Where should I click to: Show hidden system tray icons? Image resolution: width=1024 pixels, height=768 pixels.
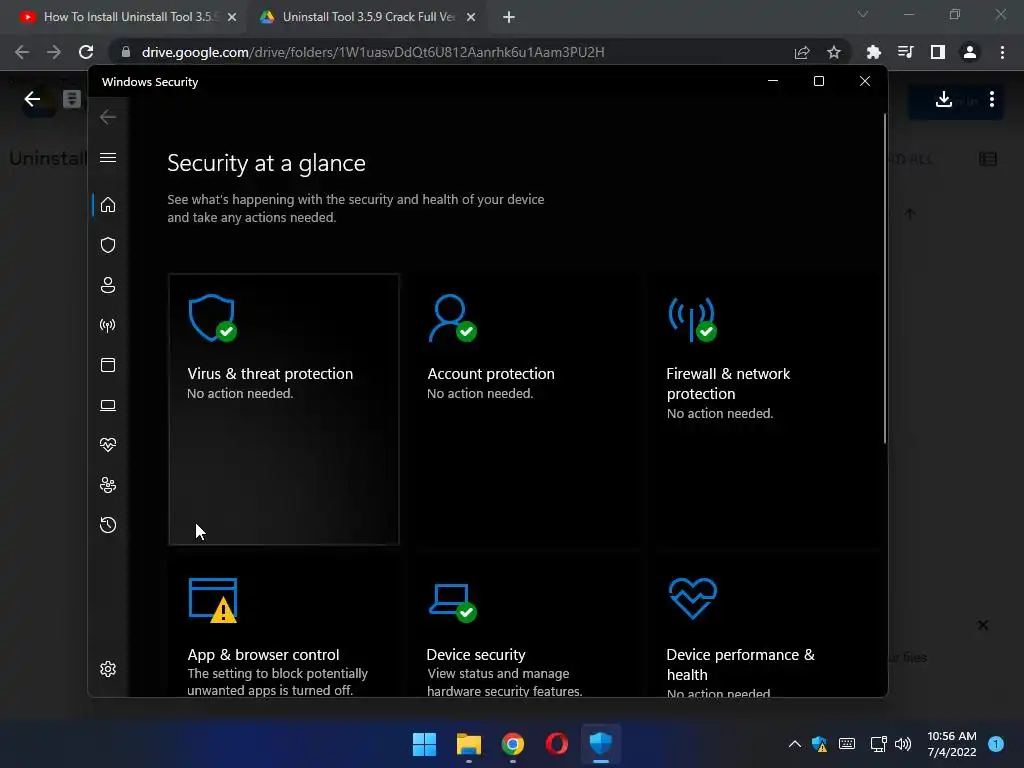(x=795, y=744)
